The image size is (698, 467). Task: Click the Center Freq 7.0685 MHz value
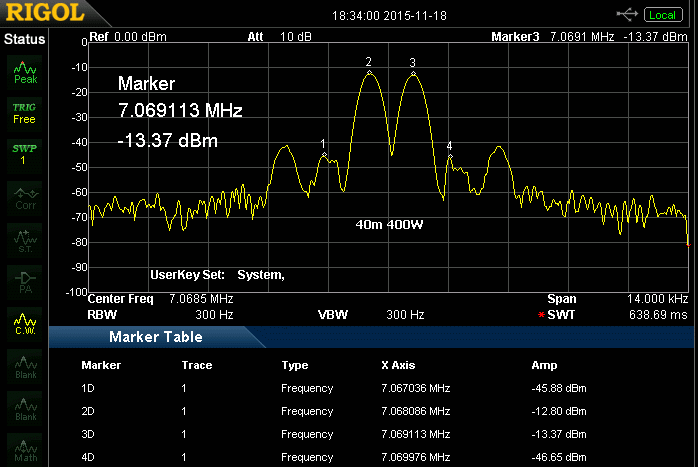pyautogui.click(x=201, y=299)
